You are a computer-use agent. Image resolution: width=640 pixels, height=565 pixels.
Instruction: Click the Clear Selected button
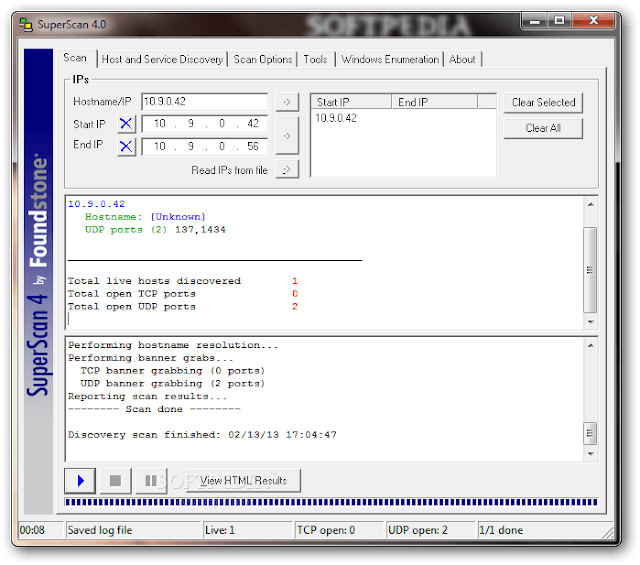pos(543,102)
